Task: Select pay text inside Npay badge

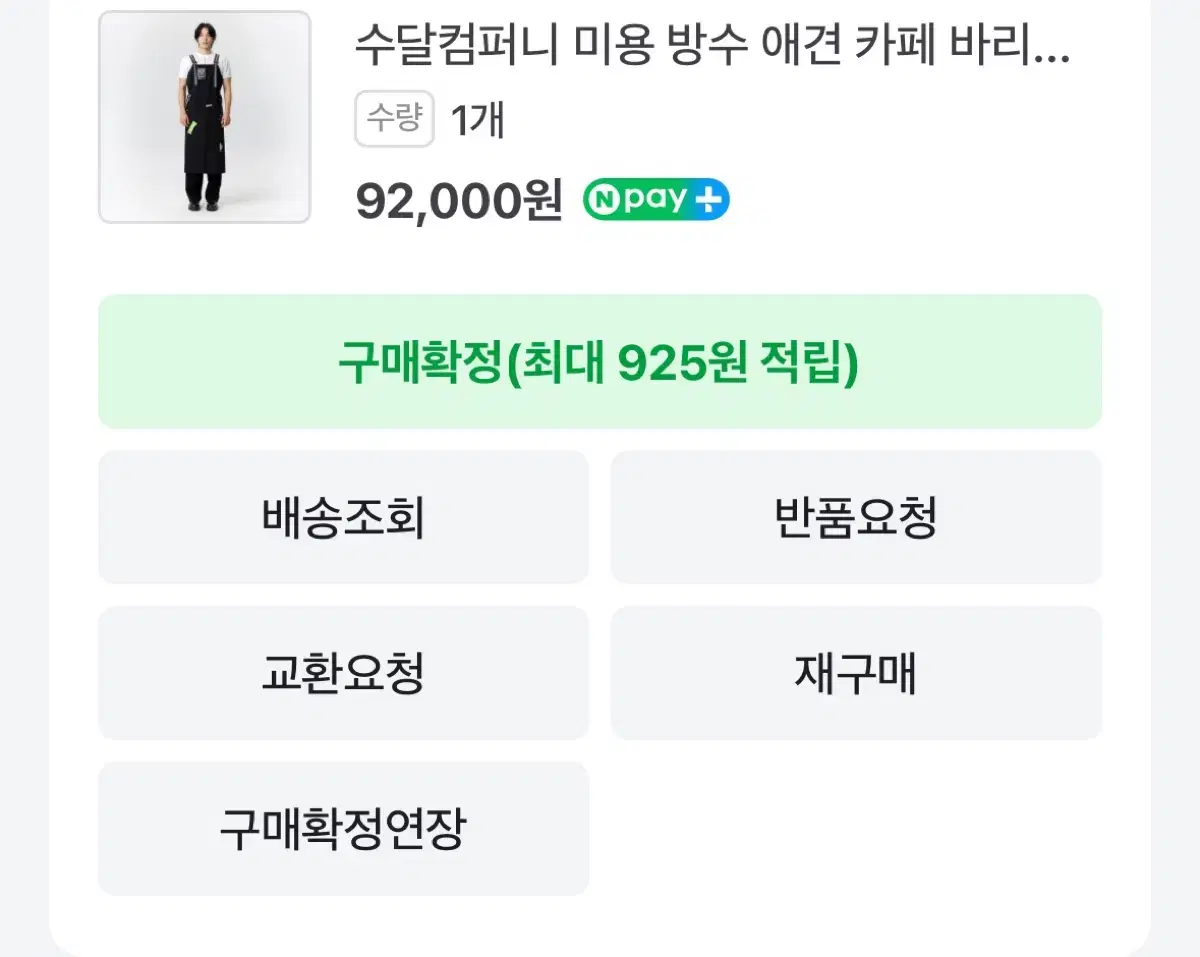Action: [655, 200]
